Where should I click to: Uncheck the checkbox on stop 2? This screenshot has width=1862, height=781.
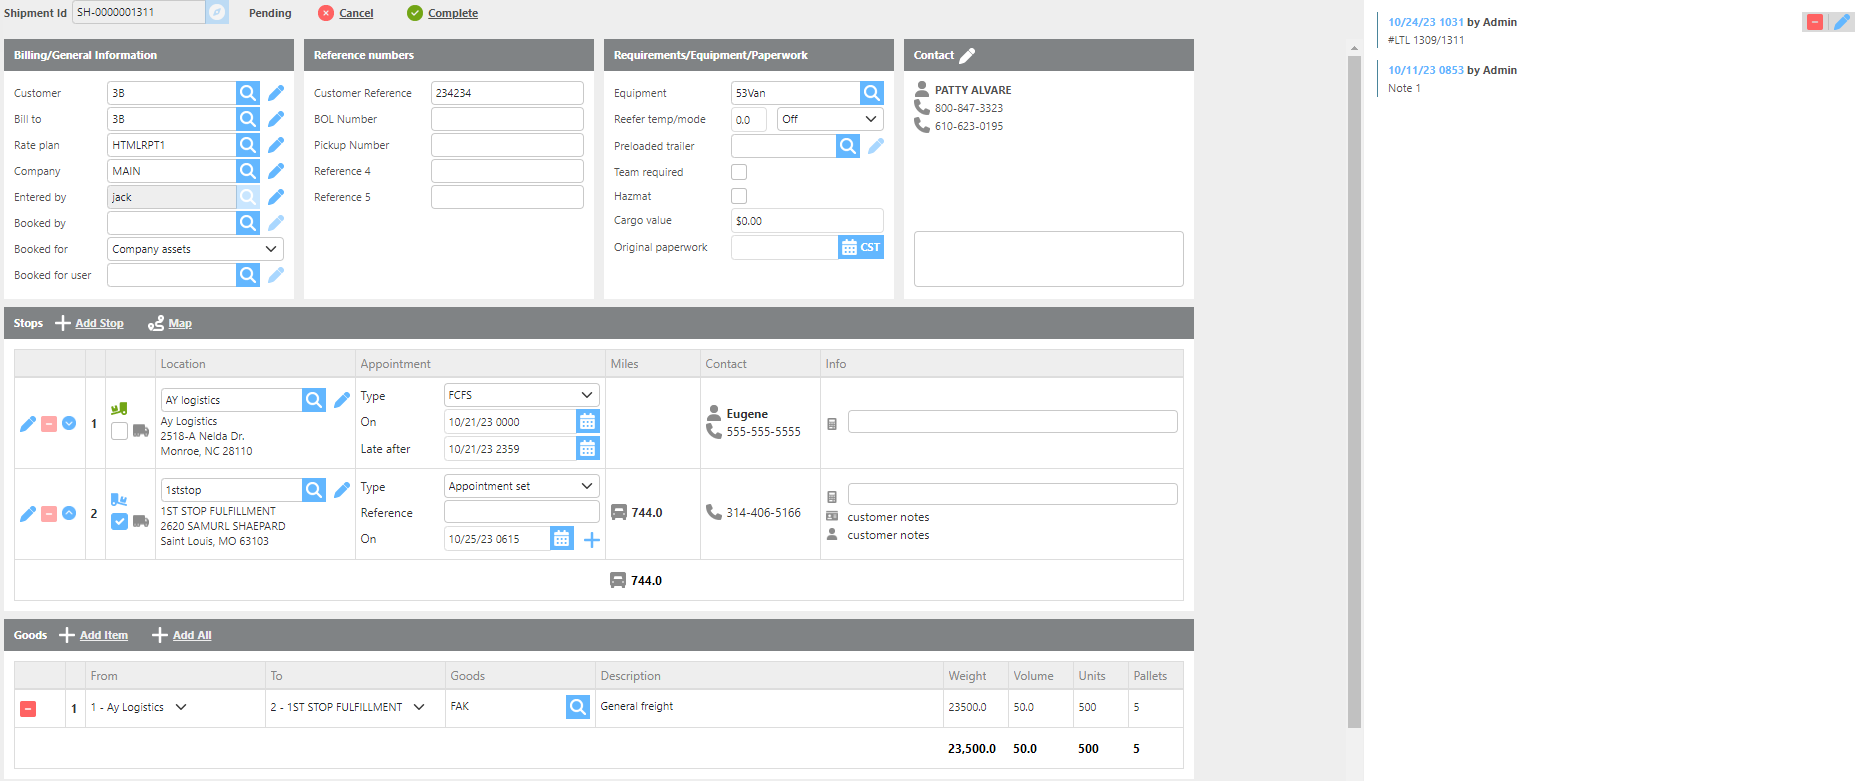click(119, 521)
